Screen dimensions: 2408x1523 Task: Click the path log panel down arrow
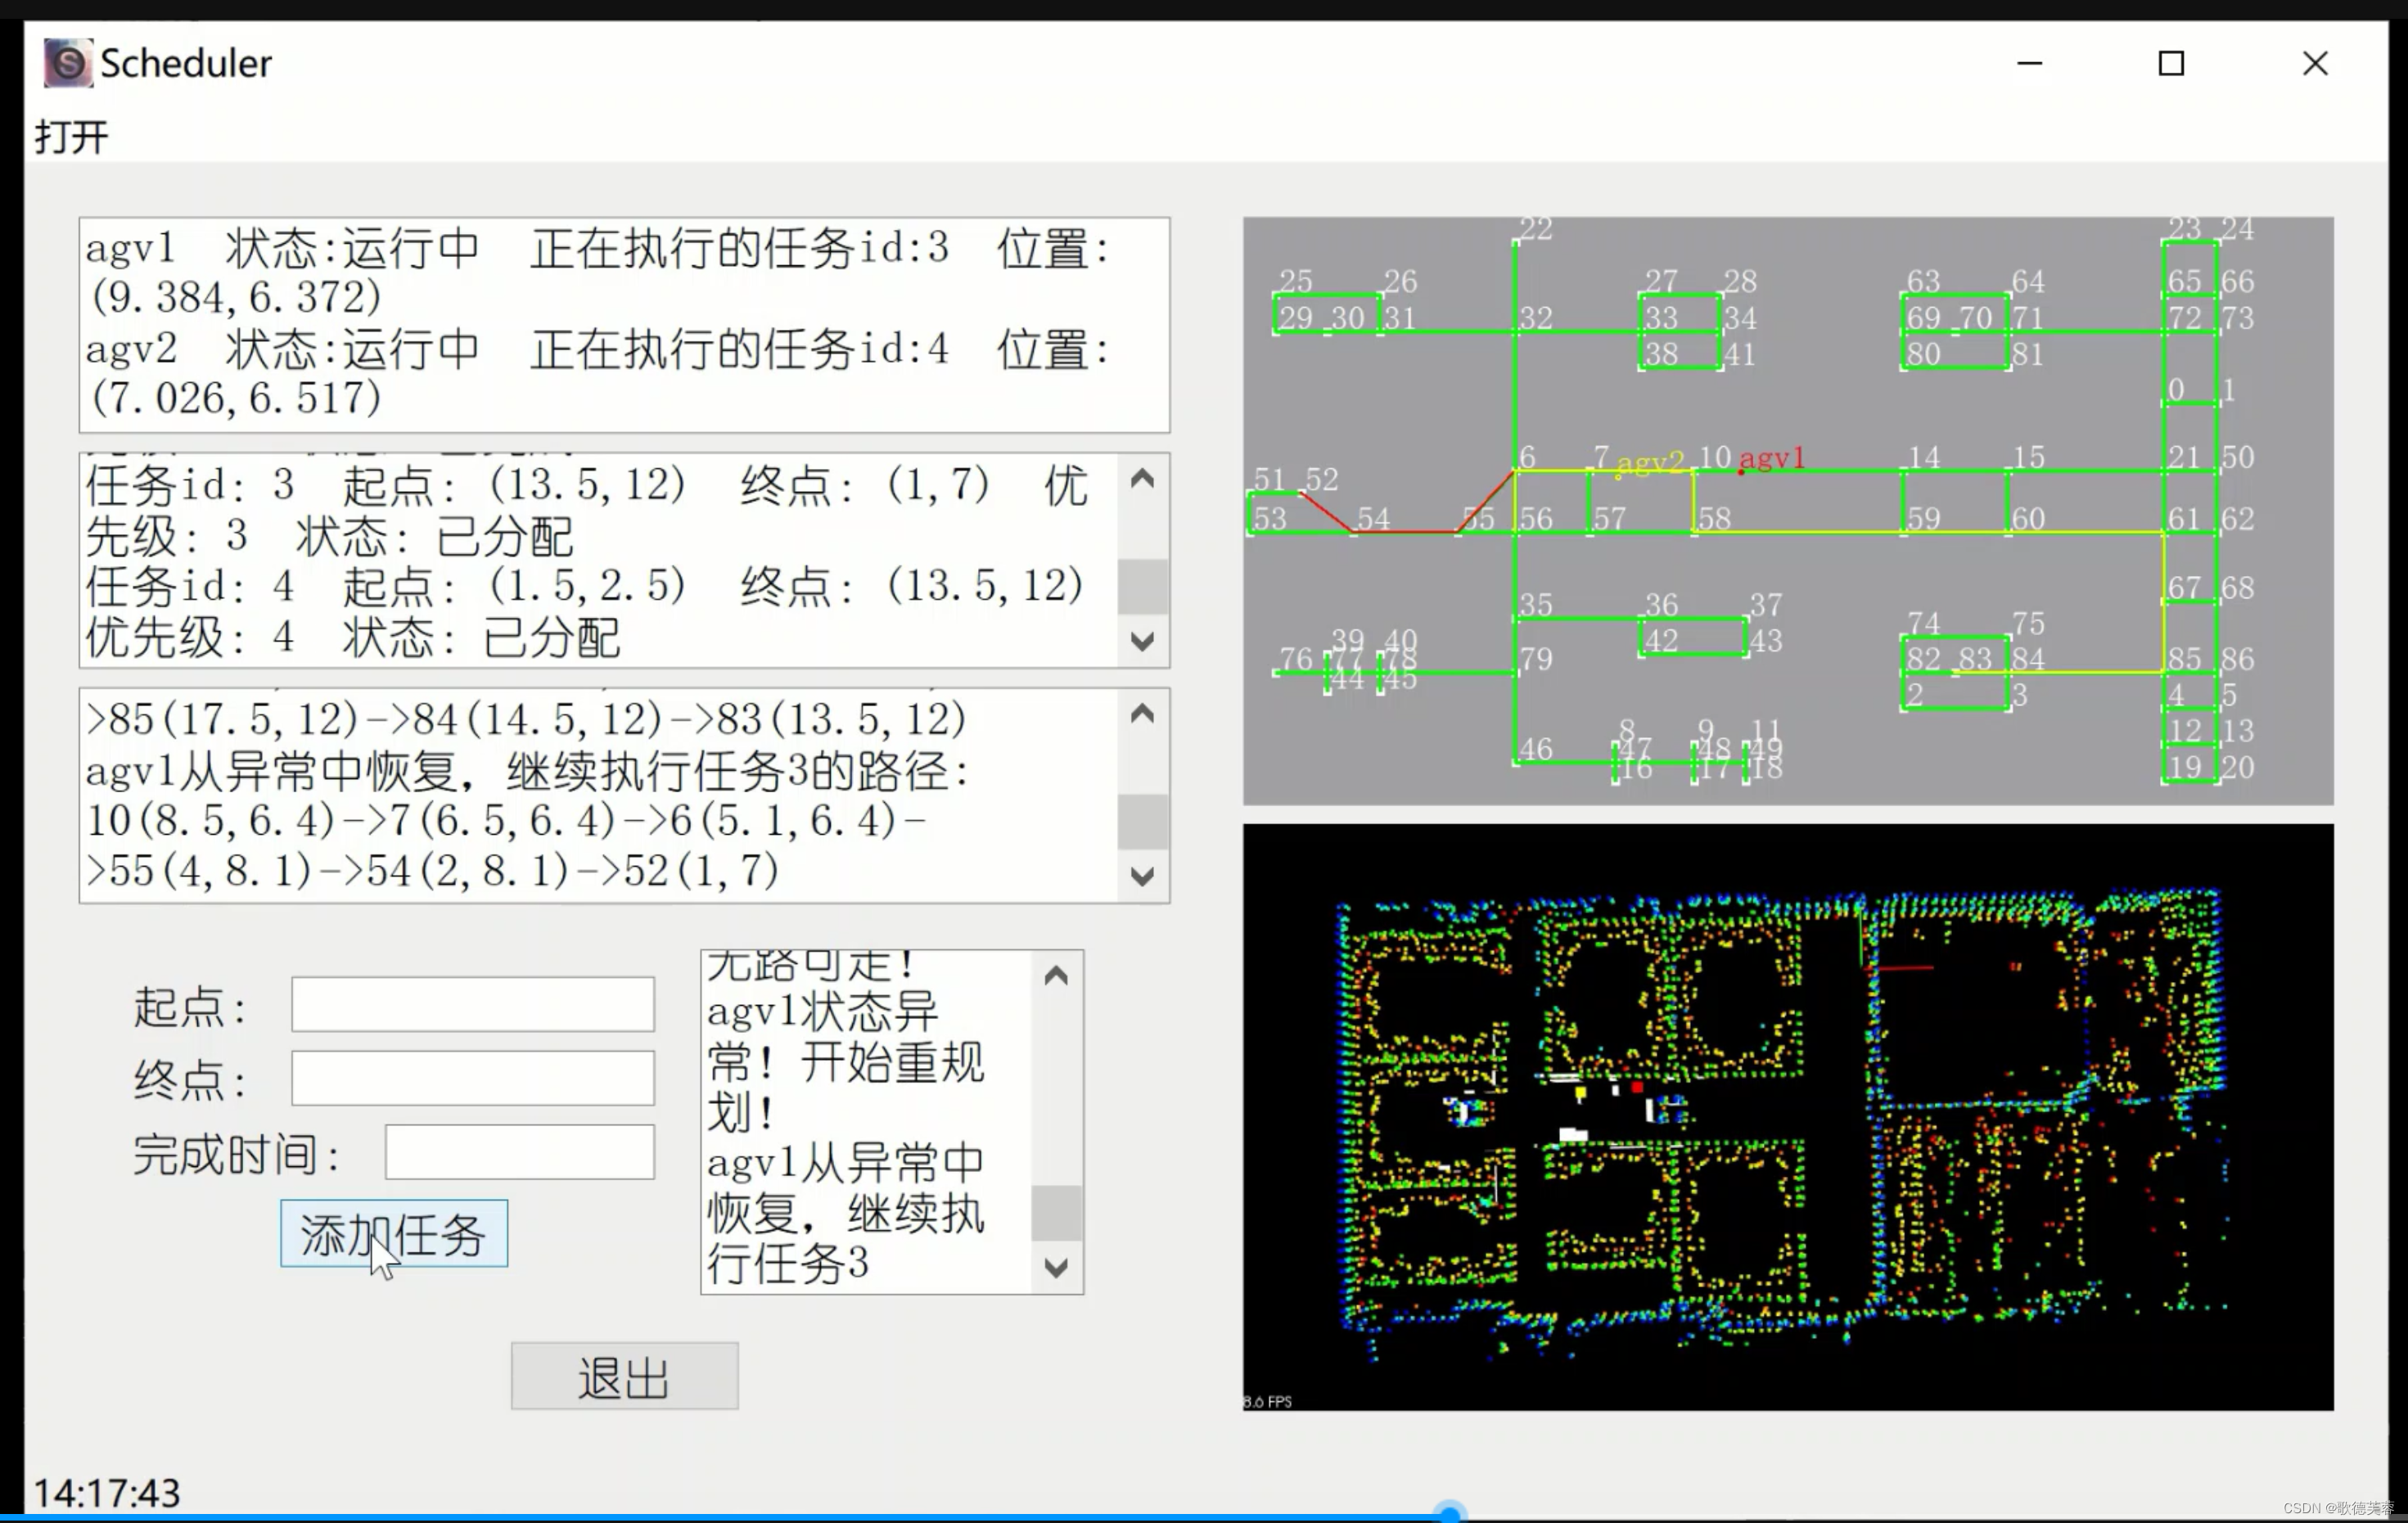point(1142,876)
